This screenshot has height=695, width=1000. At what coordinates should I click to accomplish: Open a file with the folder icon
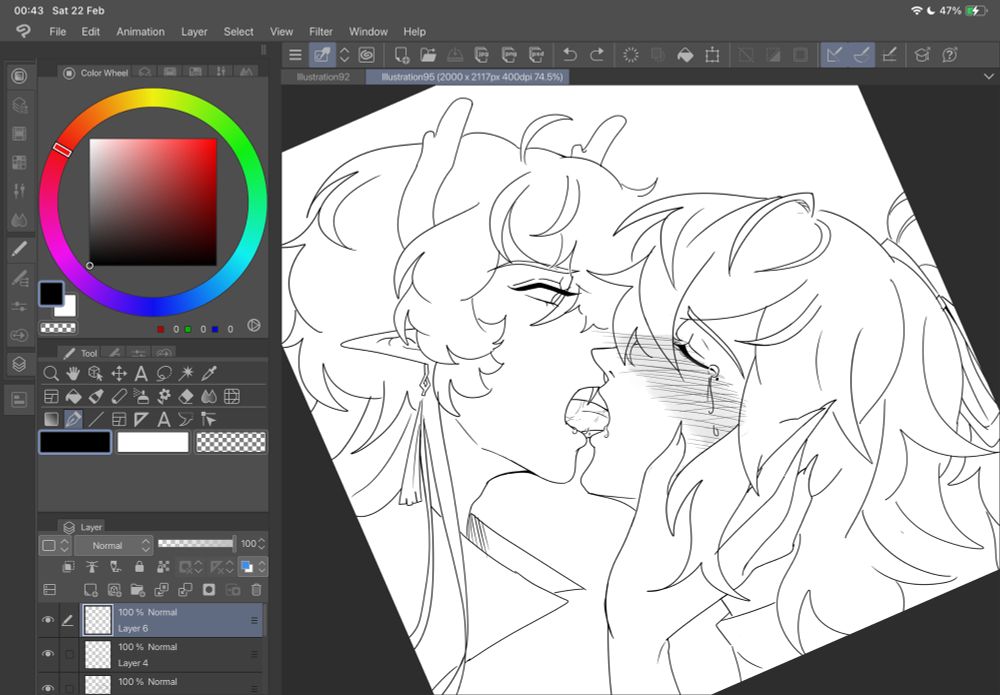click(428, 55)
